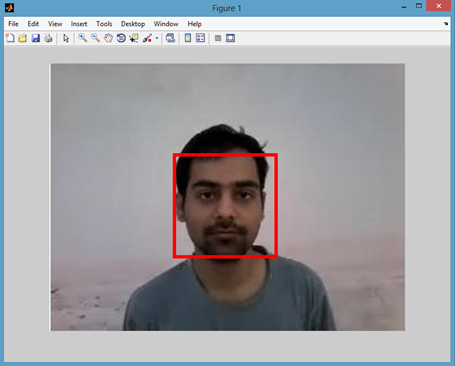Screen dimensions: 455x366
Task: Click the Link Plot icon
Action: pyautogui.click(x=170, y=38)
